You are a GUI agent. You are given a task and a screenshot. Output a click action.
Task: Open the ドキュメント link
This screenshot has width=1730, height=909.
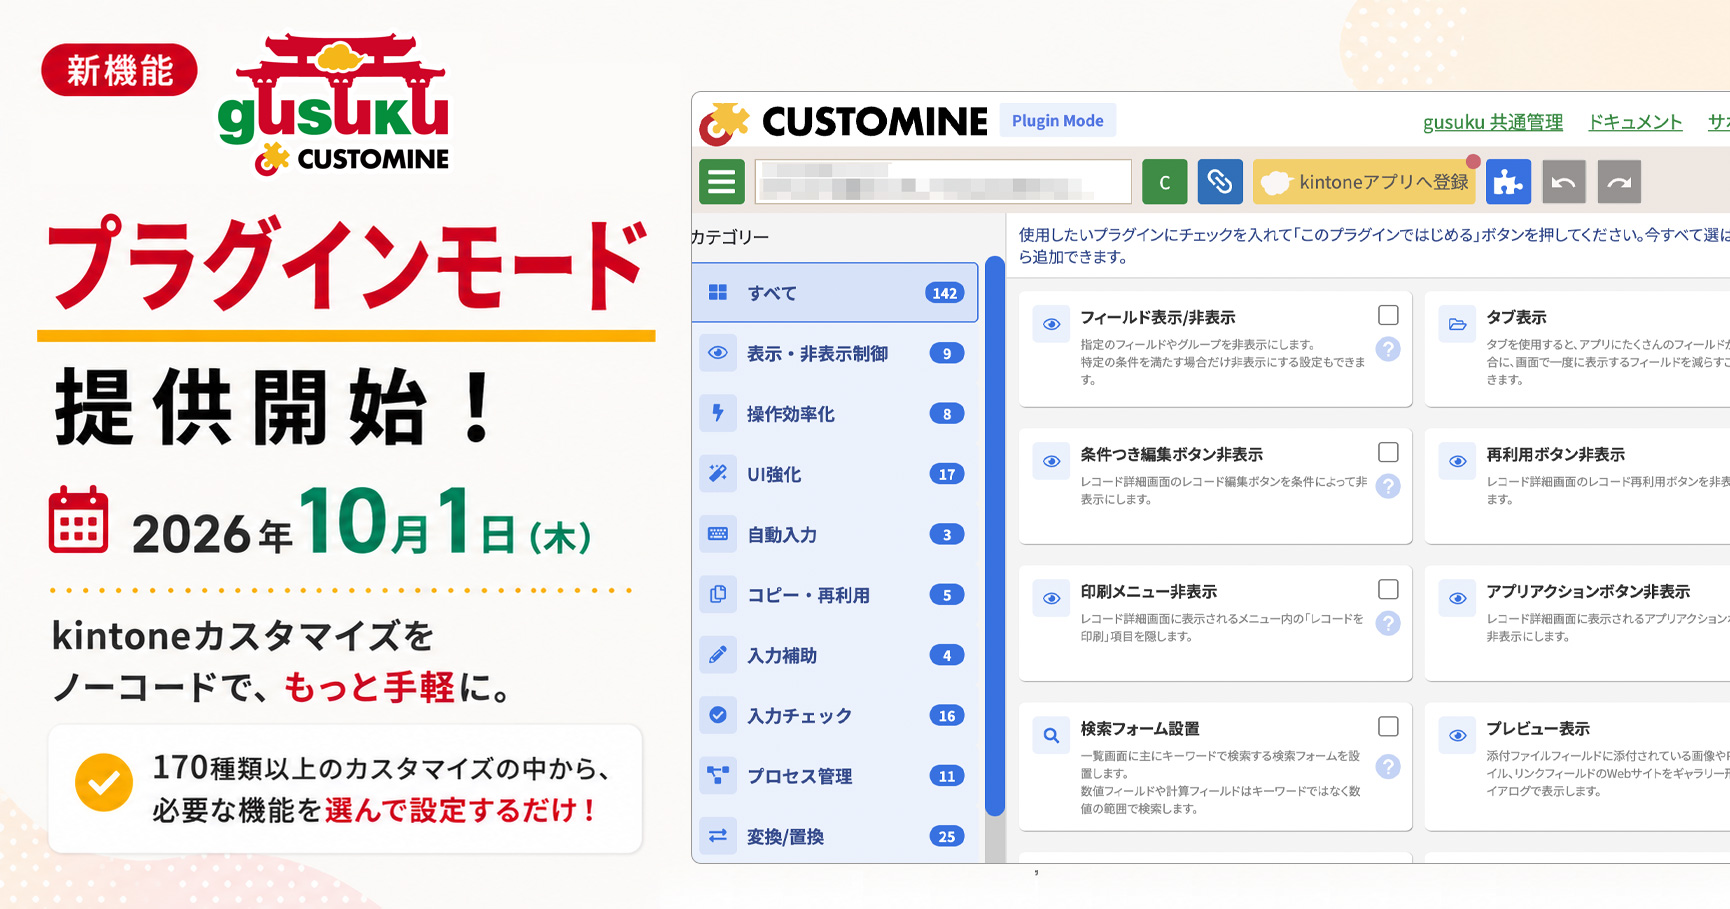click(1635, 122)
